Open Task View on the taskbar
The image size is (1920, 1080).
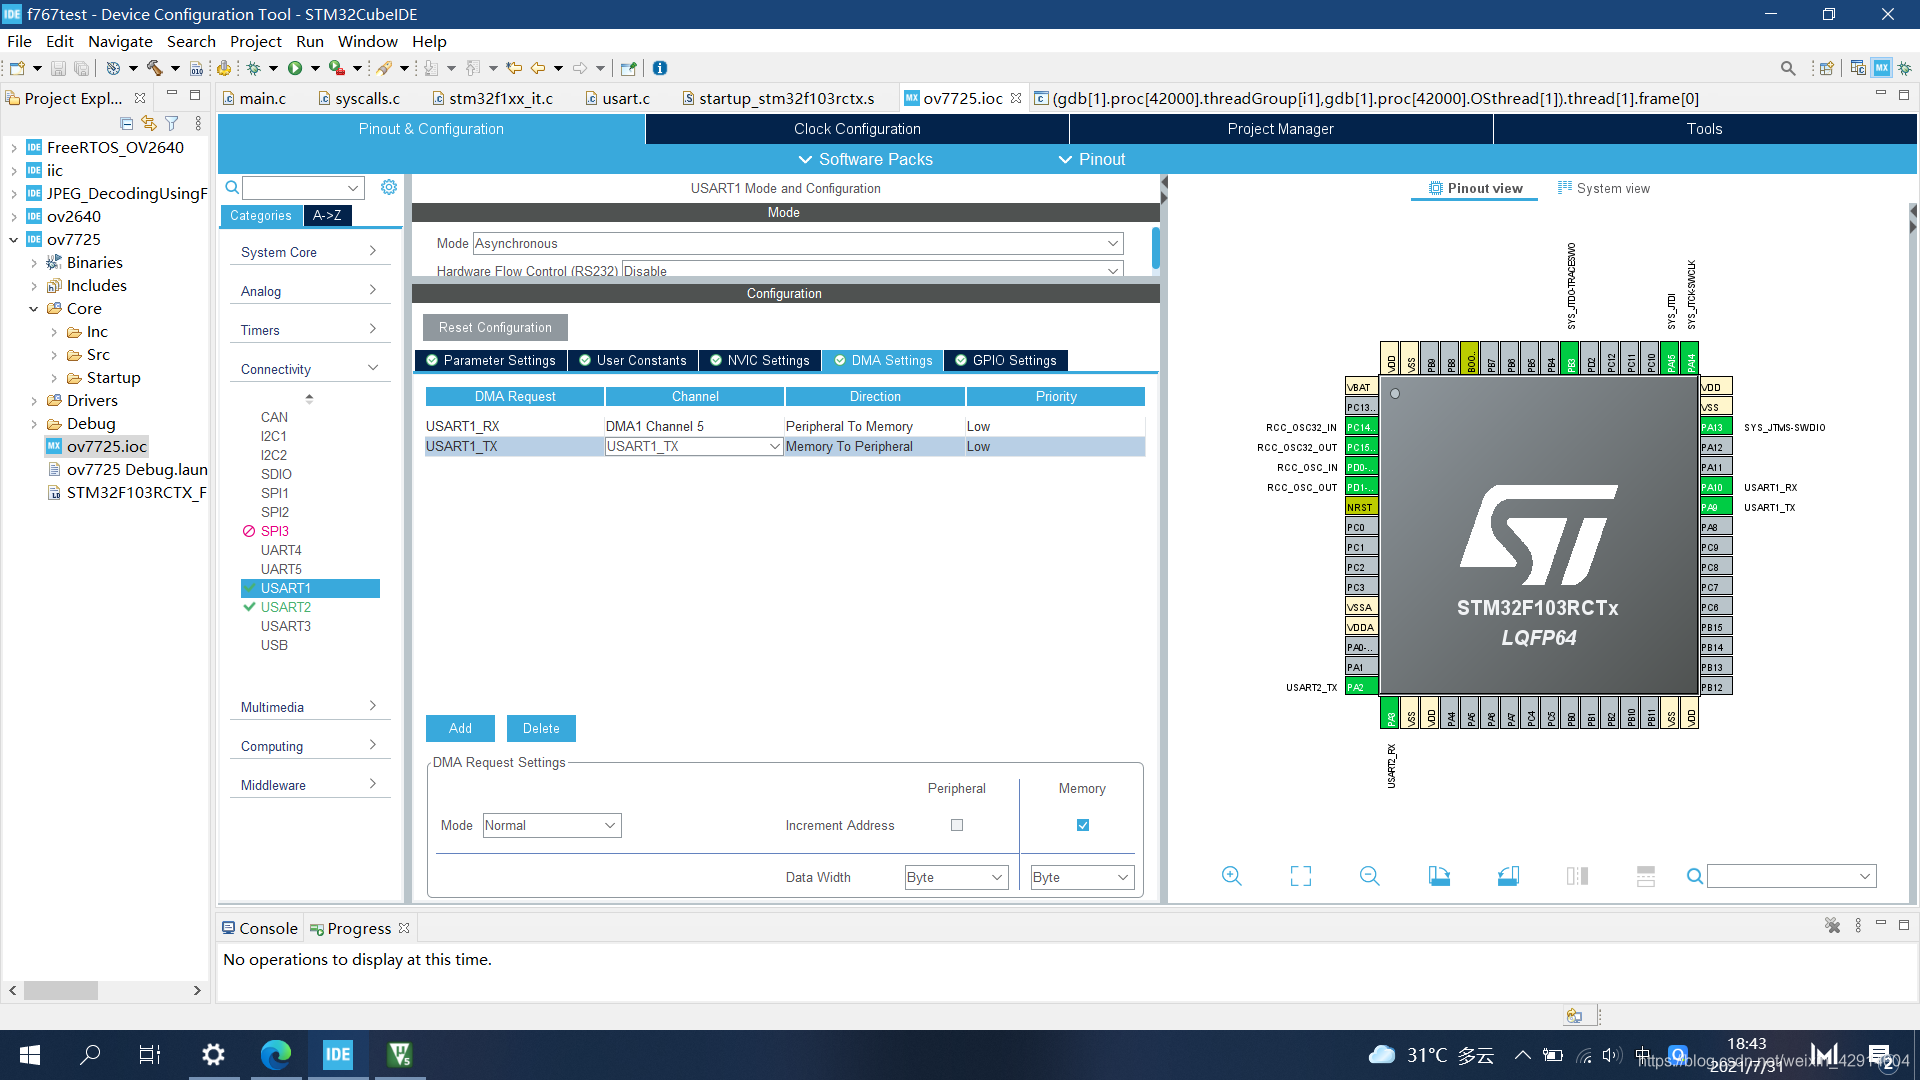[x=150, y=1054]
